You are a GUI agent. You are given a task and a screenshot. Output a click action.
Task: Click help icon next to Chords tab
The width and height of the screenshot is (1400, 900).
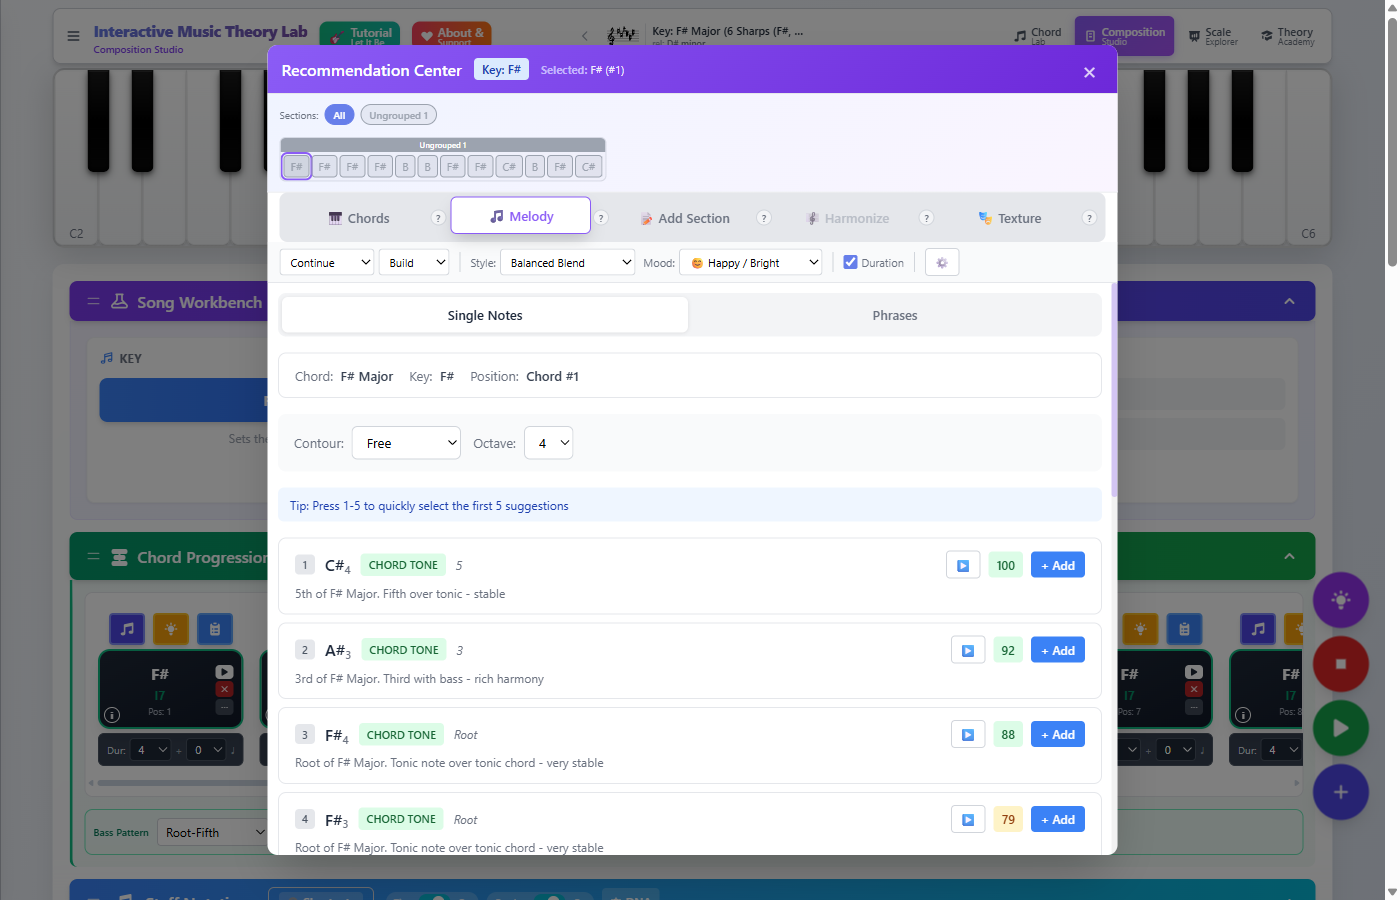(x=437, y=218)
